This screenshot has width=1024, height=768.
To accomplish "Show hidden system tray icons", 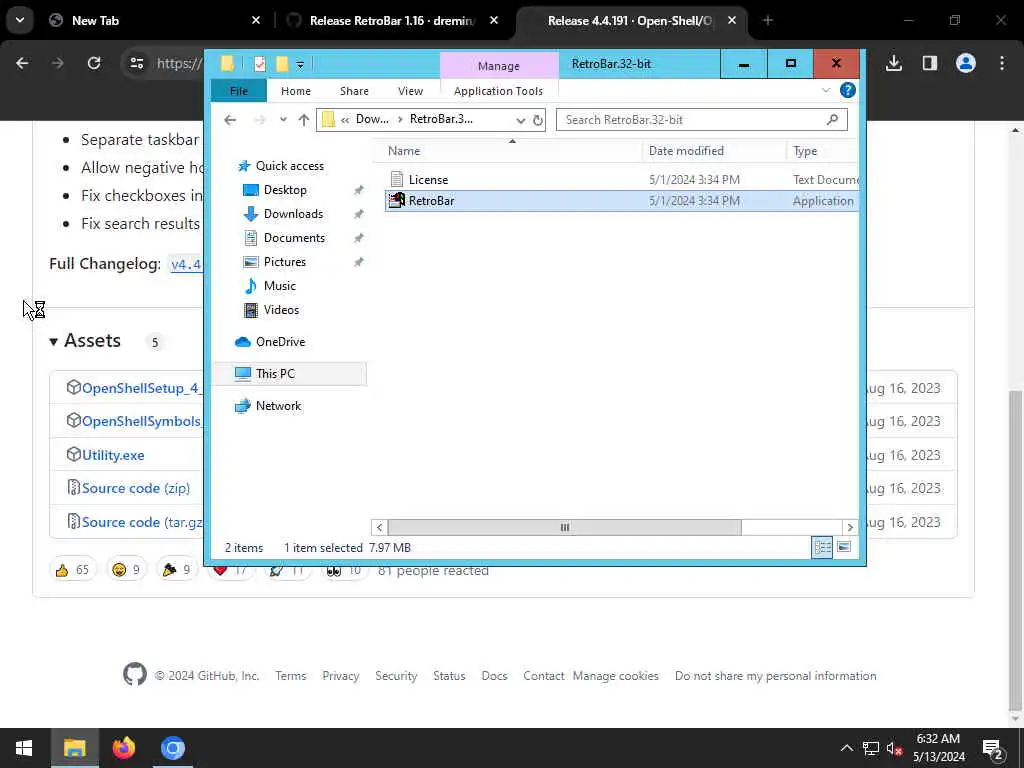I will (846, 748).
